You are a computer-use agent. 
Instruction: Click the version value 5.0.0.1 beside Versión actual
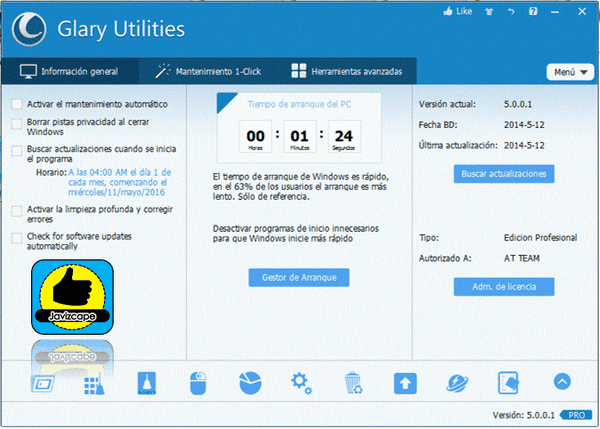point(518,104)
